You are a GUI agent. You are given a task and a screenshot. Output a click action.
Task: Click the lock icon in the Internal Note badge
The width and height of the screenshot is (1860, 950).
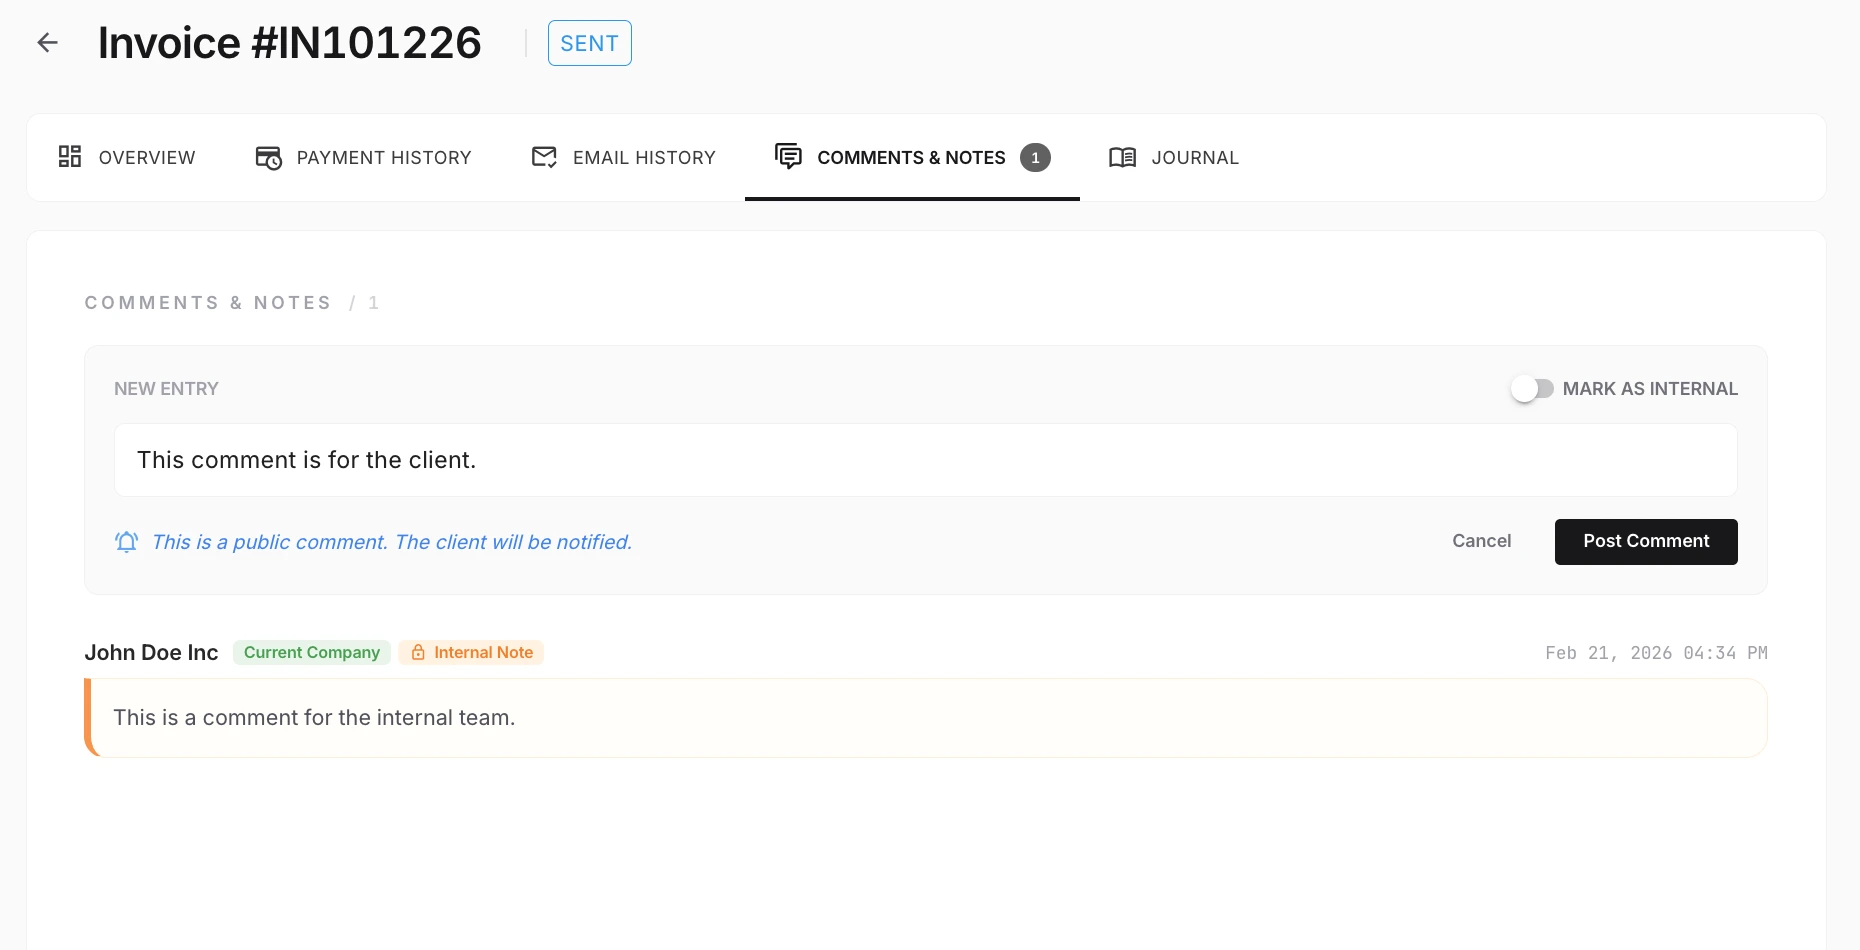417,652
